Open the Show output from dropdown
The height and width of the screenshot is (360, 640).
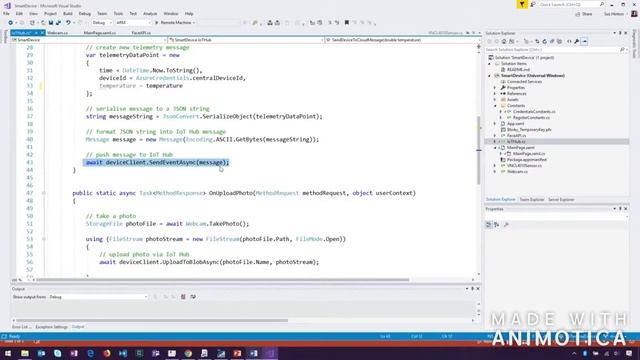point(98,297)
